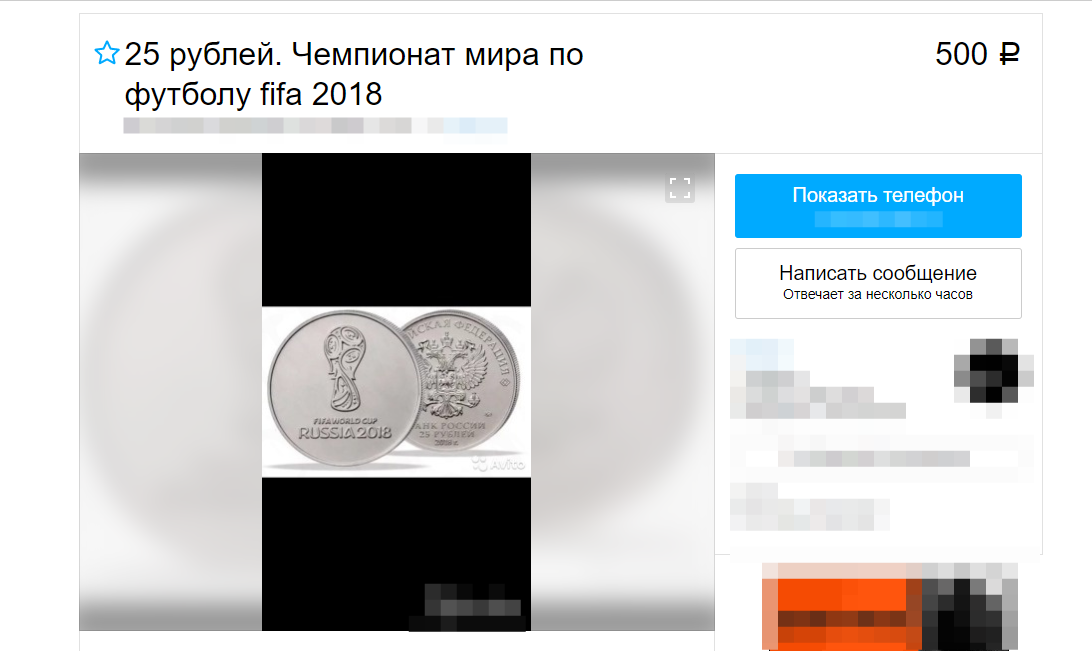Open the orange advertisement banner
Viewport: 1092px width, 651px height.
[x=890, y=606]
